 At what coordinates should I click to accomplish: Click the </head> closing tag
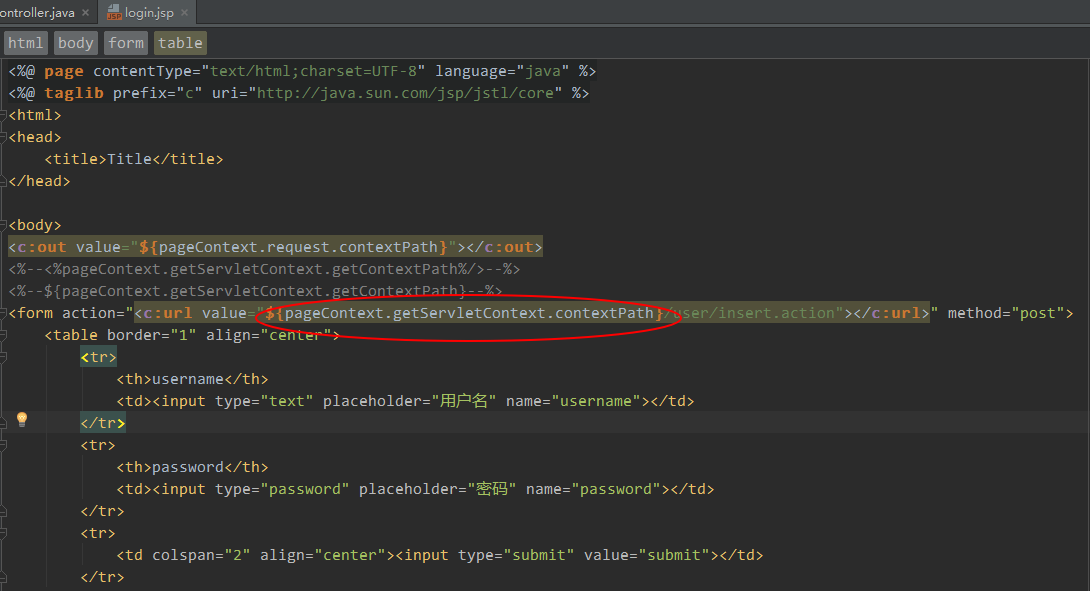click(40, 181)
